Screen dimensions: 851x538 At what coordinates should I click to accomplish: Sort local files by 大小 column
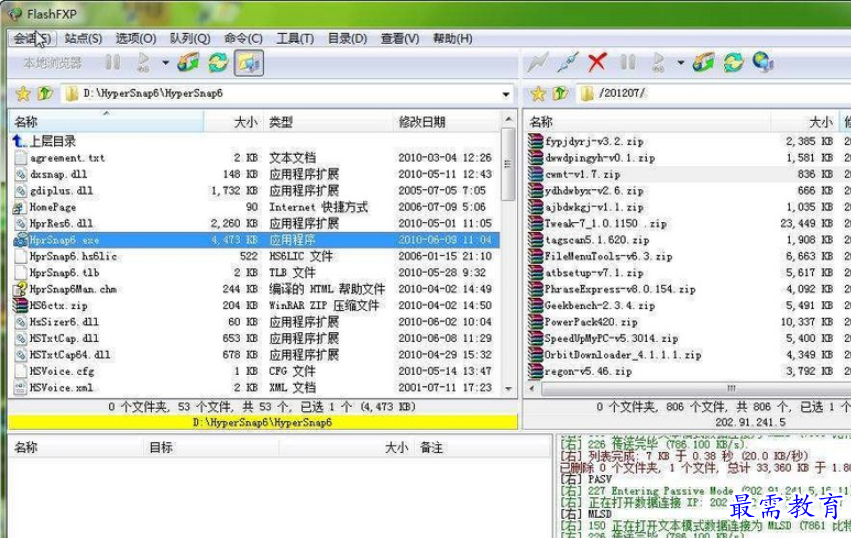234,122
